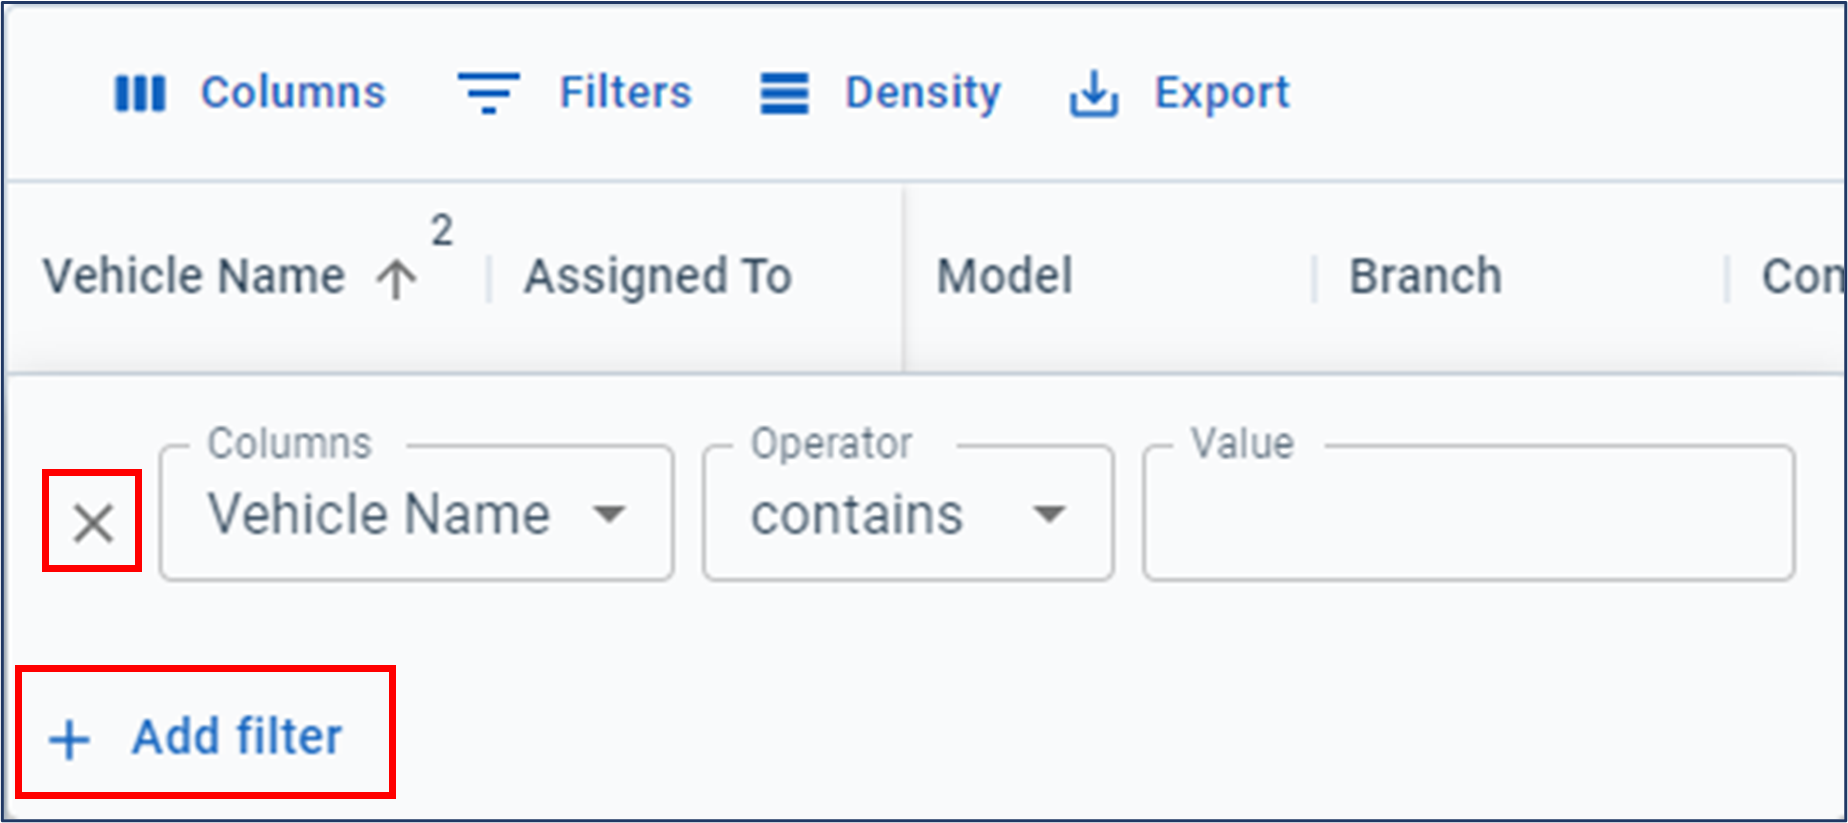
Task: Click the Model column header
Action: [x=1004, y=276]
